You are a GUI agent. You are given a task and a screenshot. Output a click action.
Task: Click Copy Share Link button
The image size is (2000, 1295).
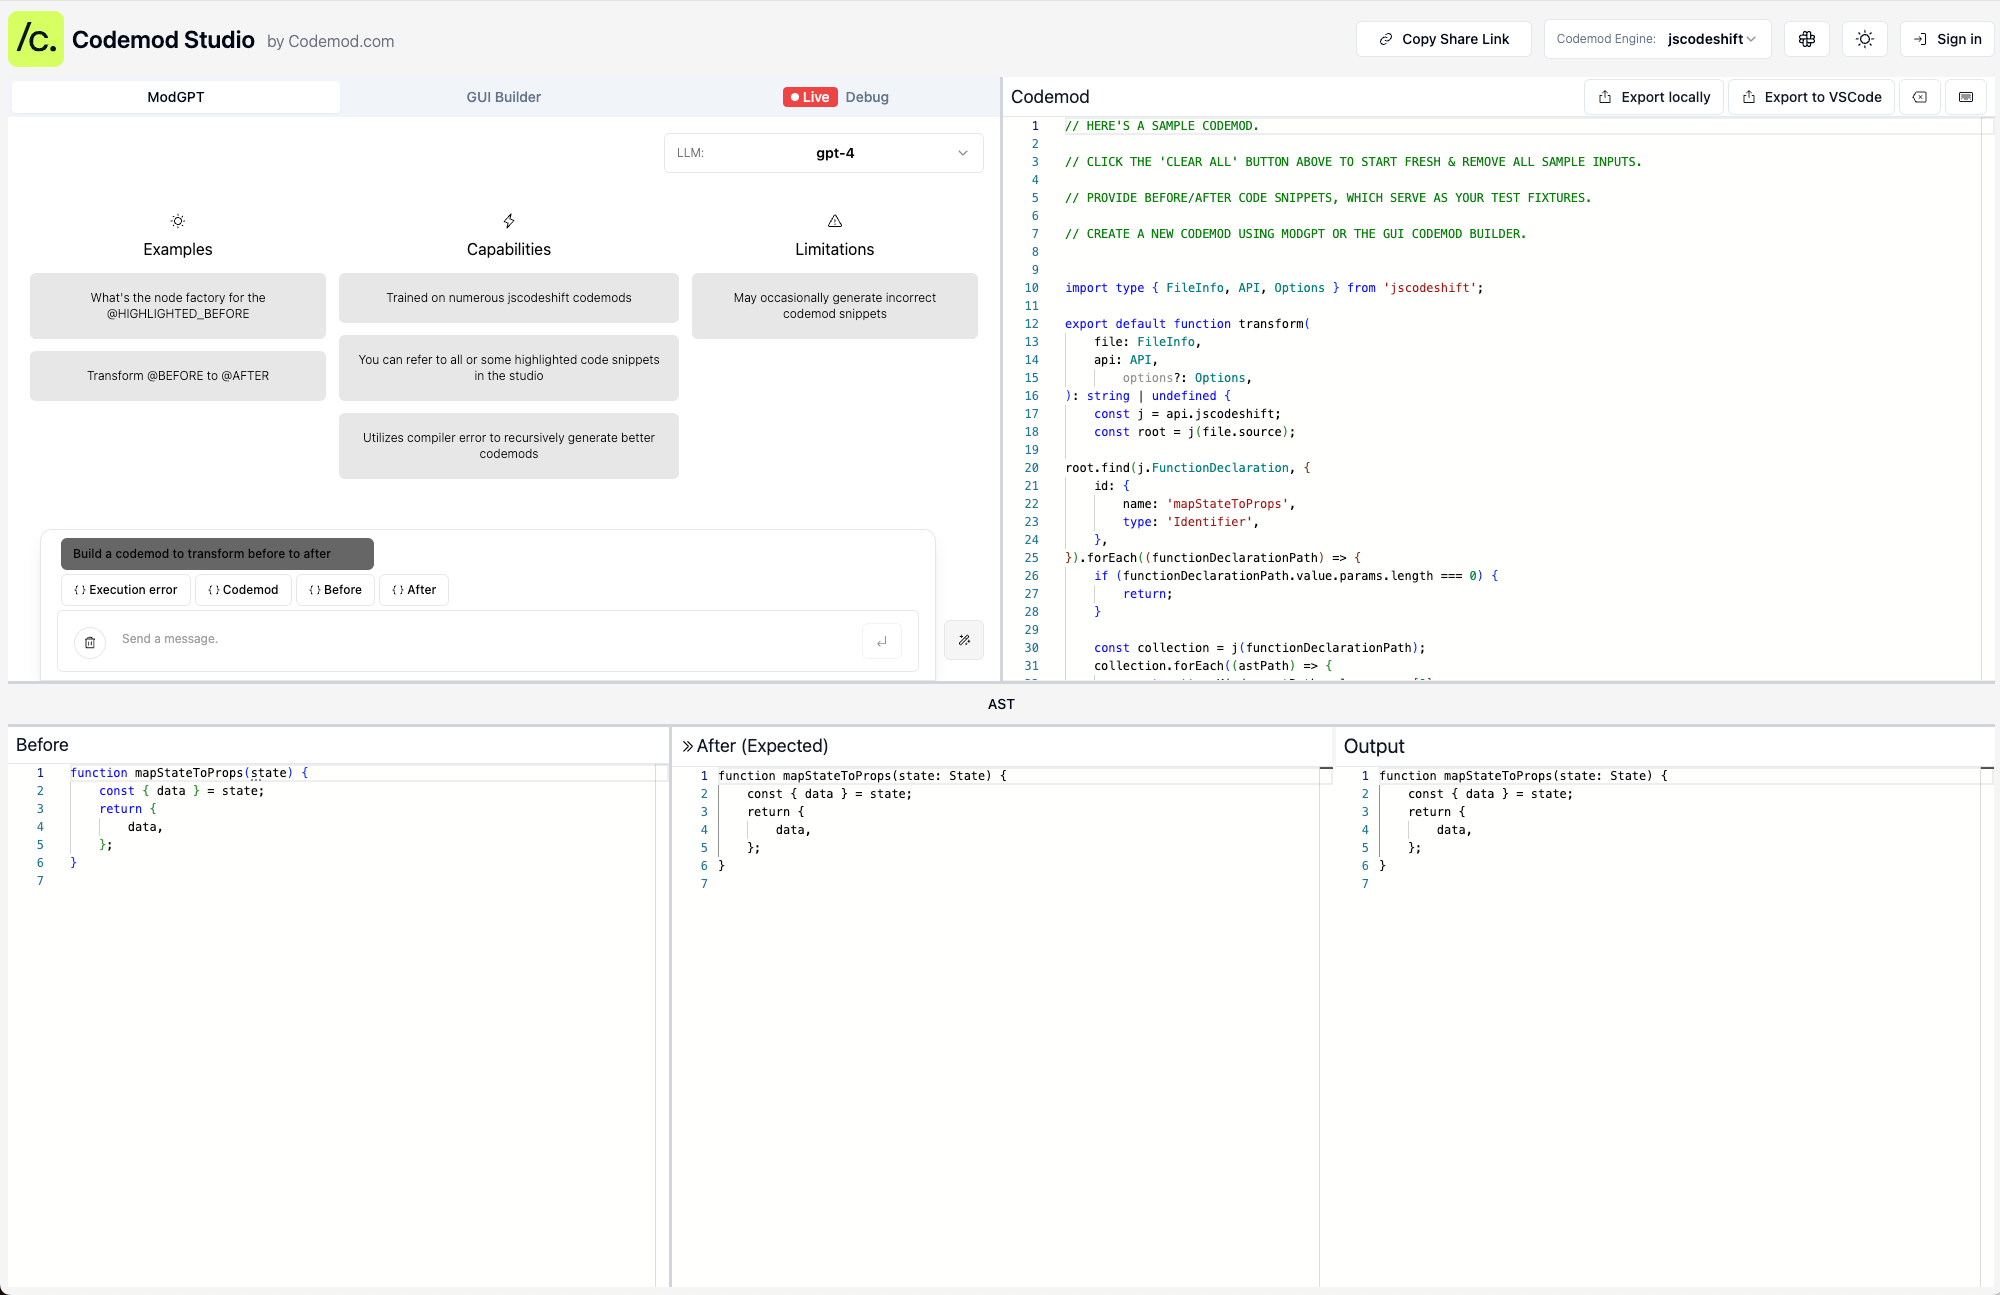pyautogui.click(x=1443, y=39)
